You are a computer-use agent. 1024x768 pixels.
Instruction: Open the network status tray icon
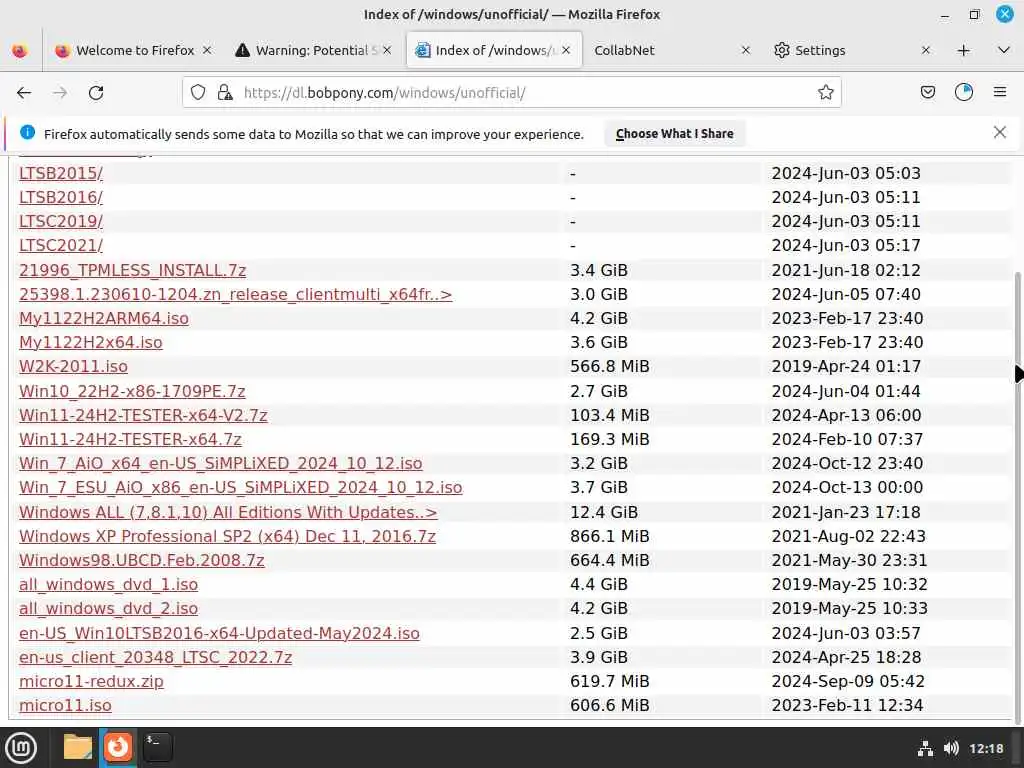(925, 748)
